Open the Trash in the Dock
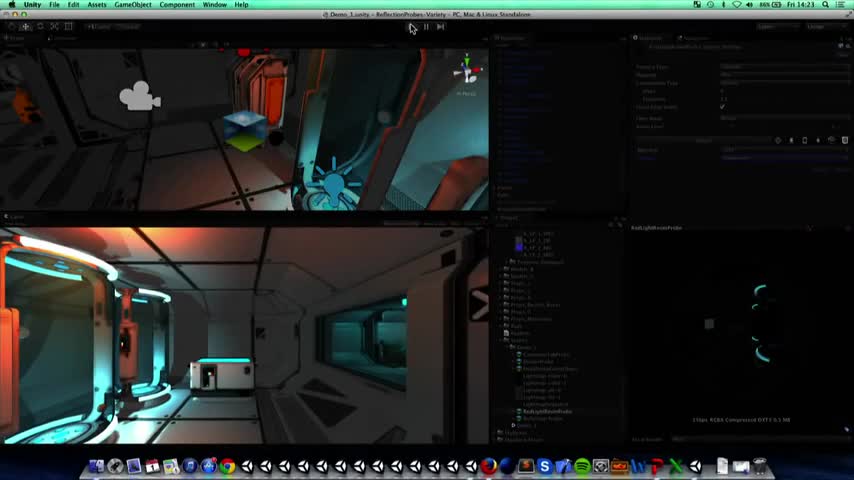The width and height of the screenshot is (854, 480). point(759,466)
